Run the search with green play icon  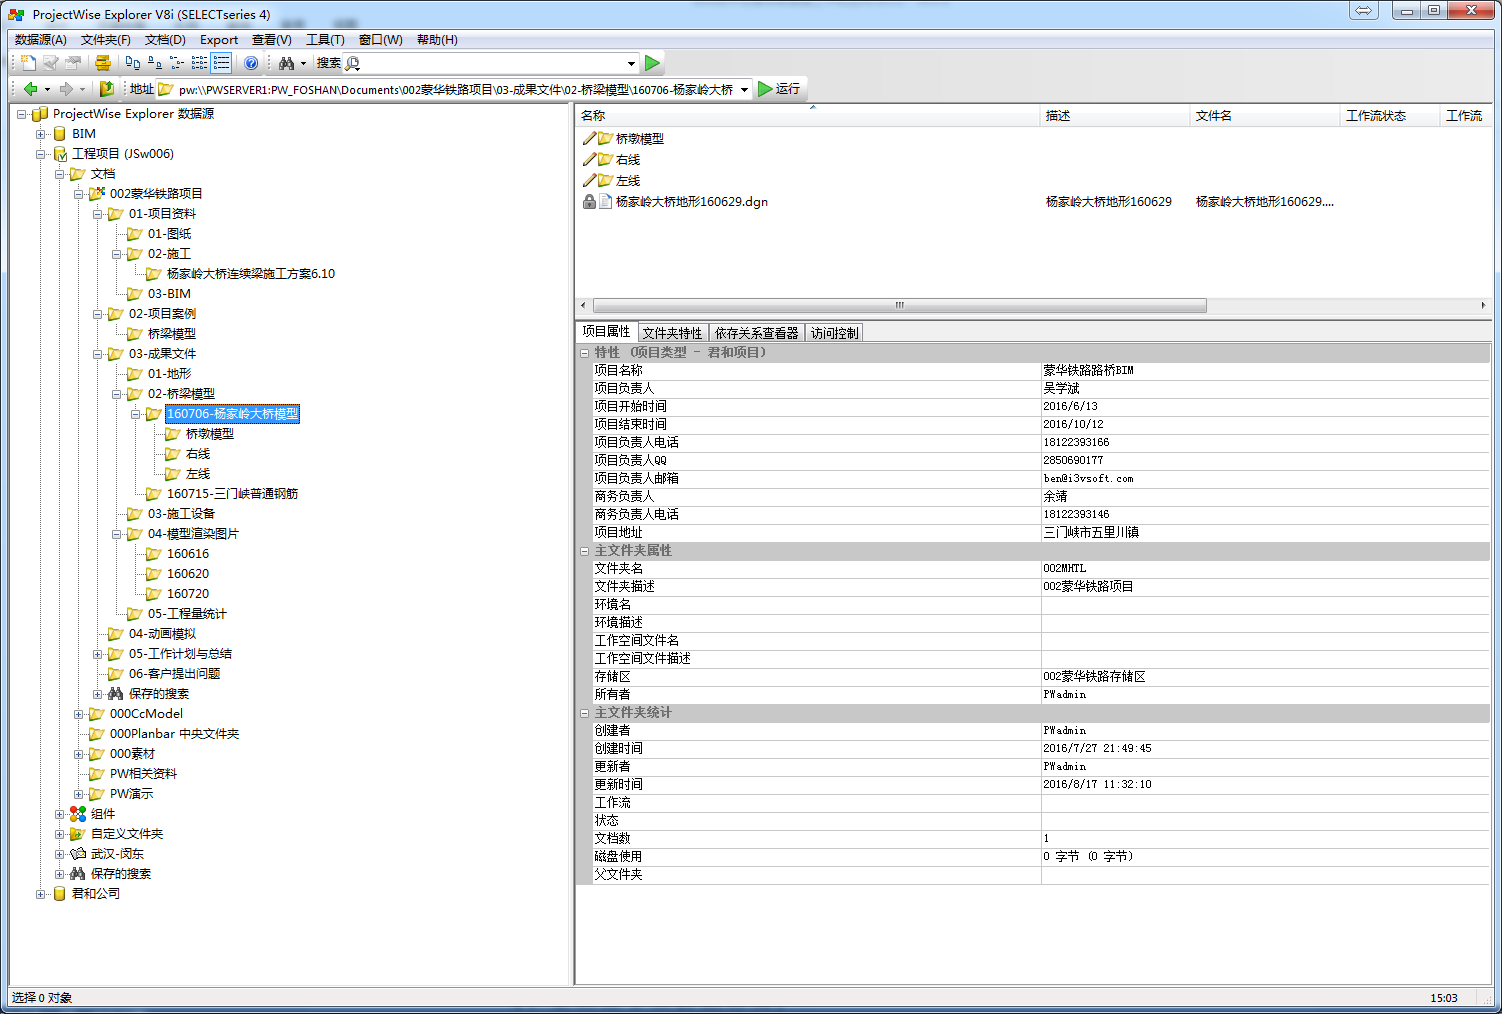tap(653, 63)
